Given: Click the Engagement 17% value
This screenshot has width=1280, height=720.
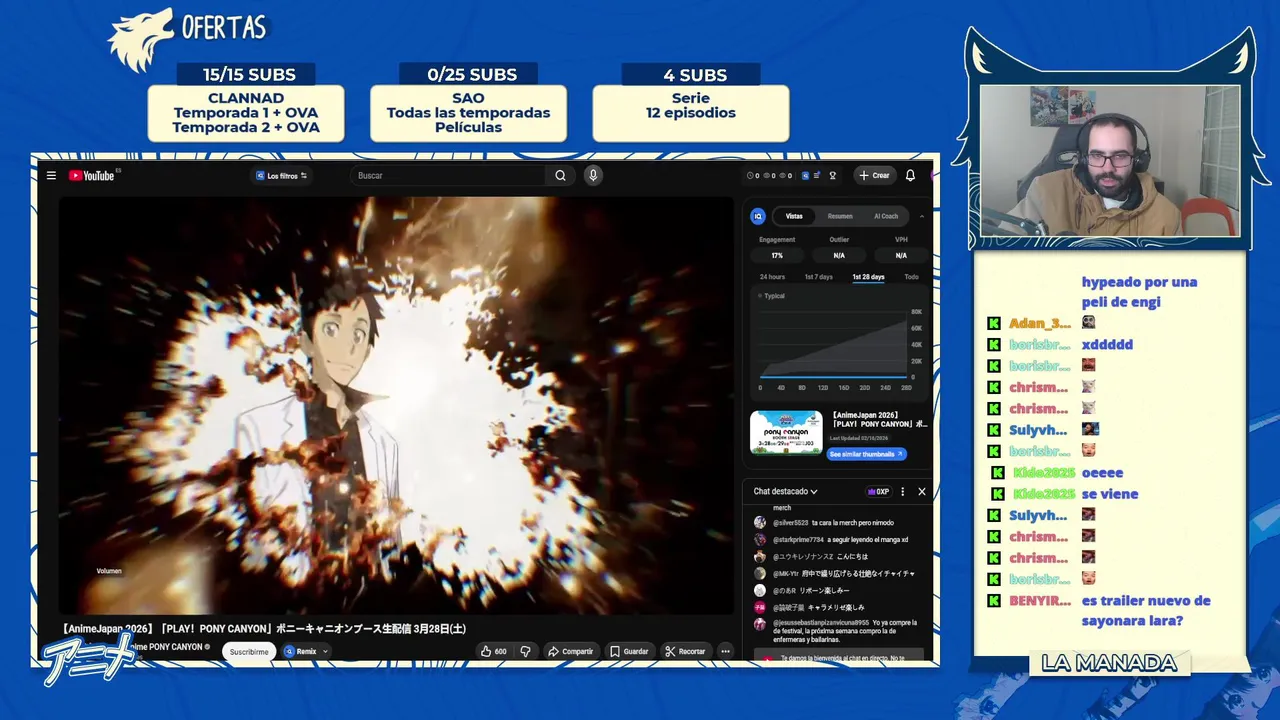Looking at the screenshot, I should (777, 256).
